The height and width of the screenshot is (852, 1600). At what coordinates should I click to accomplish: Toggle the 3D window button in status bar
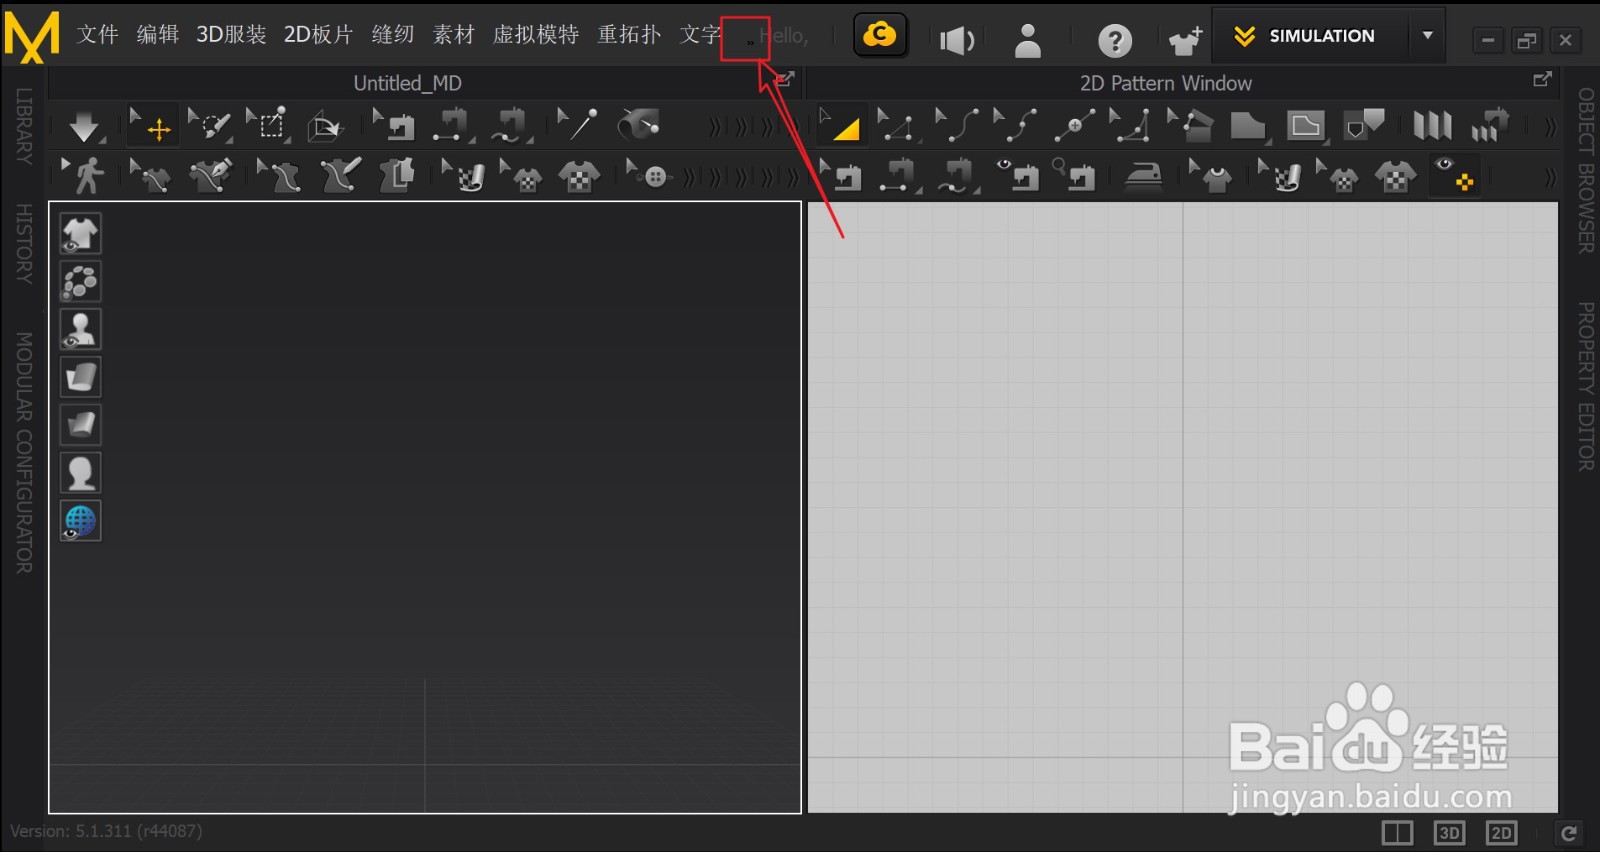point(1449,832)
